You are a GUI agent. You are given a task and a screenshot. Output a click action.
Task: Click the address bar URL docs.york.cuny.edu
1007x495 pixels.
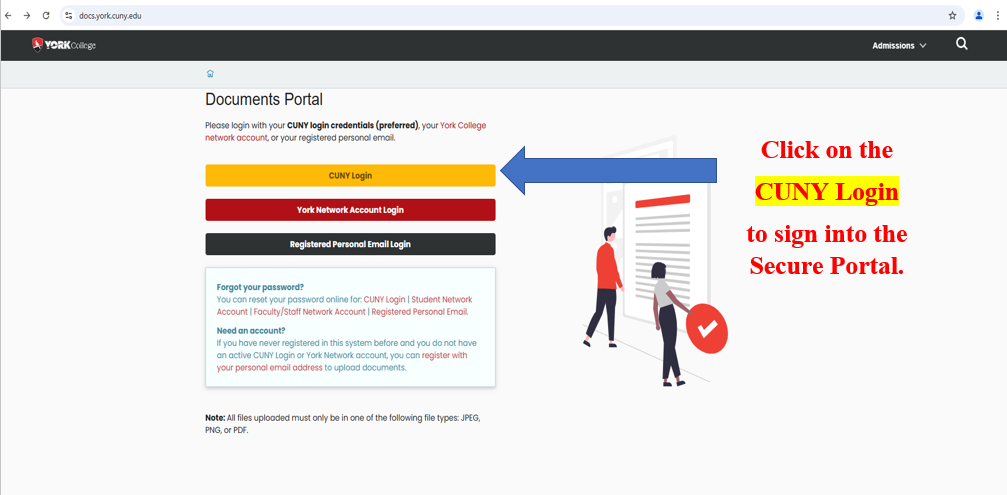[x=110, y=15]
